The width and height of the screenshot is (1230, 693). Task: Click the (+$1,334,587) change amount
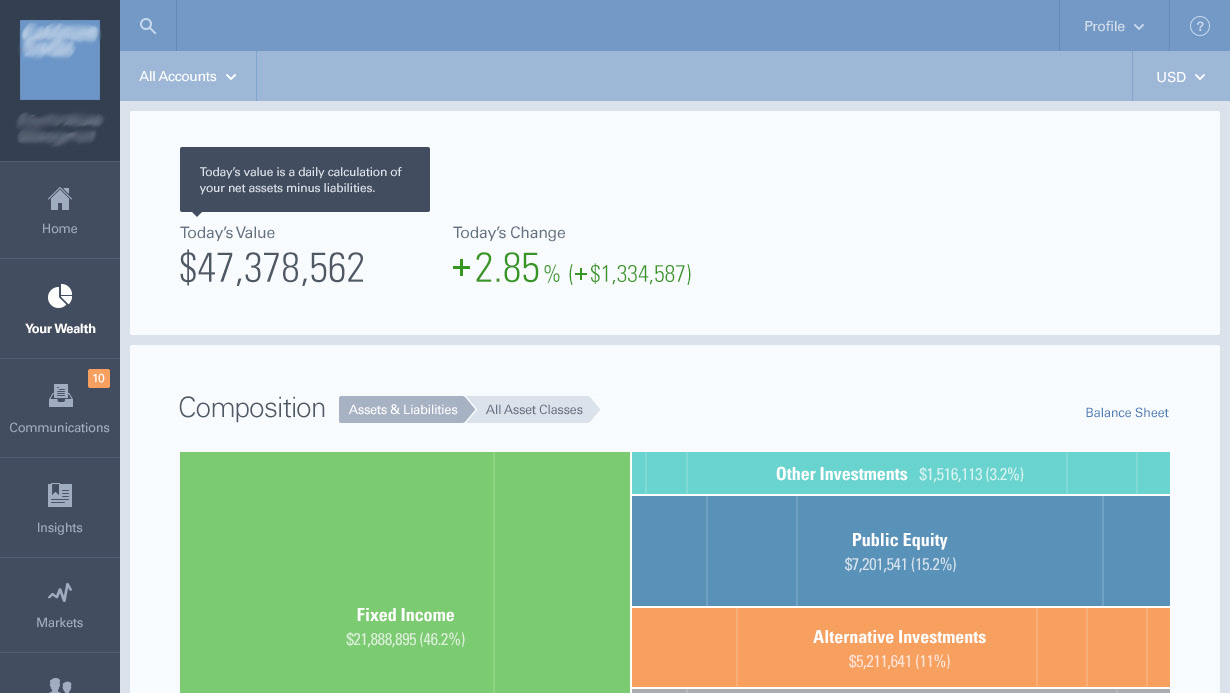tap(630, 273)
